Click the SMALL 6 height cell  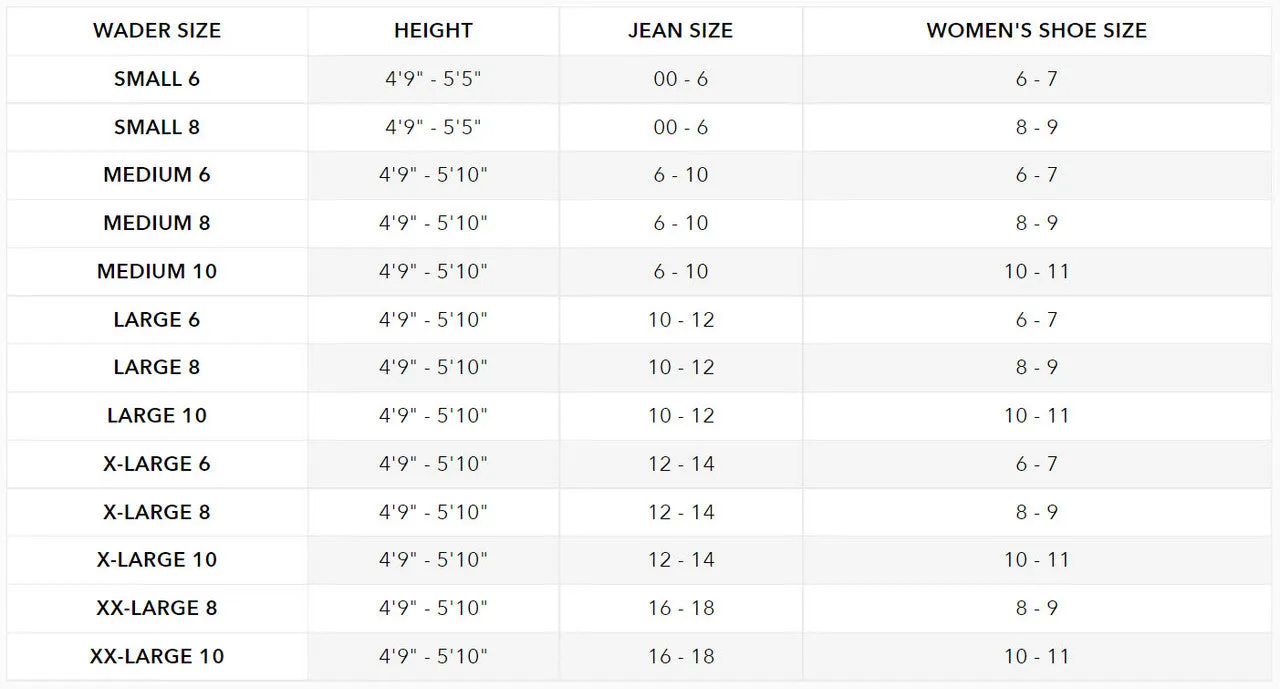pyautogui.click(x=433, y=78)
